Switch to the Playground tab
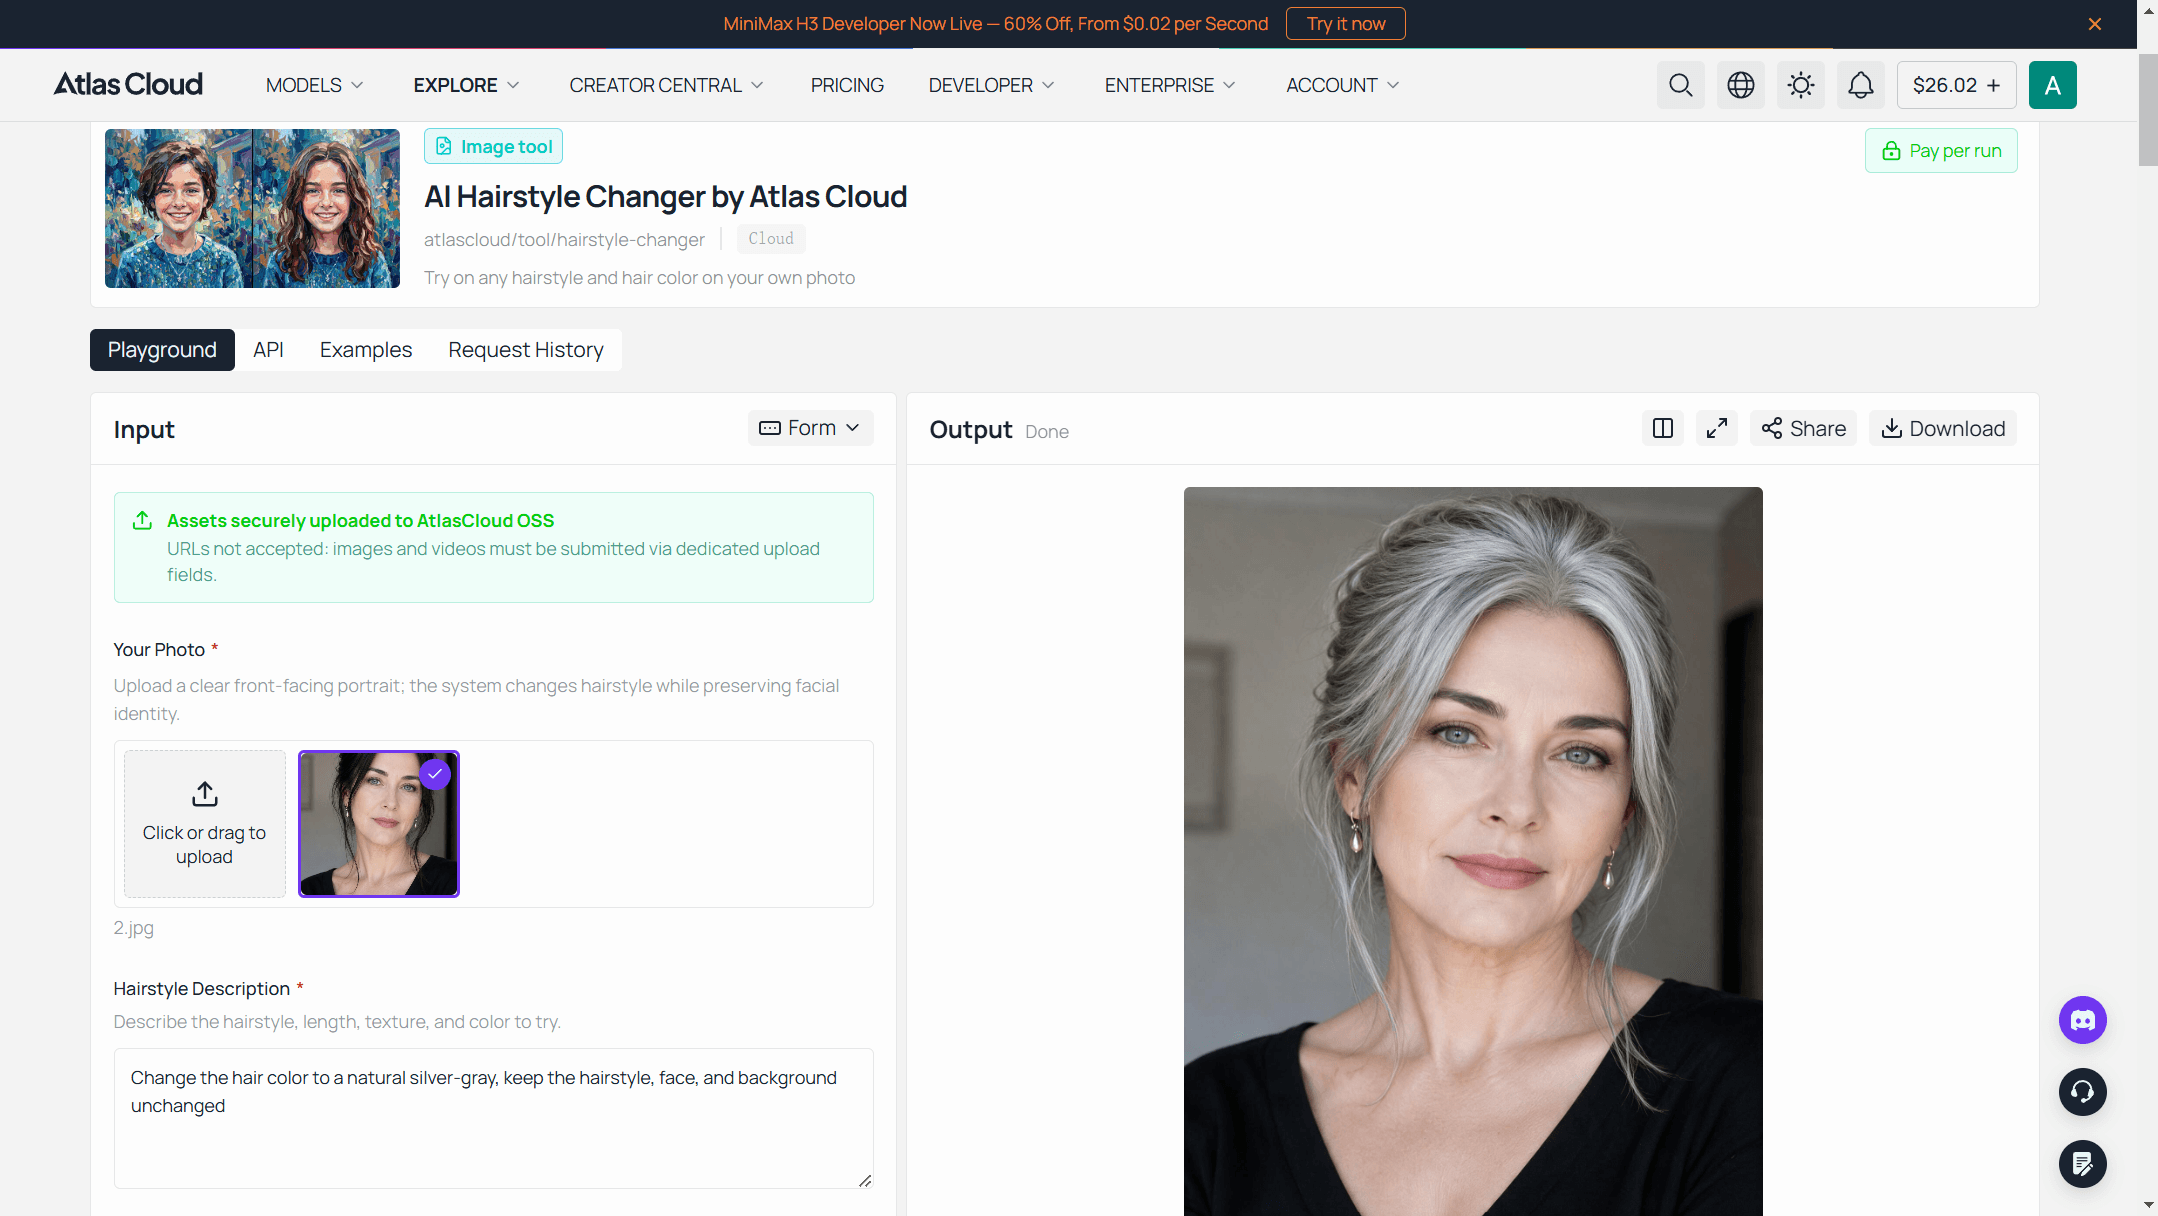Viewport: 2158px width, 1216px height. point(162,350)
